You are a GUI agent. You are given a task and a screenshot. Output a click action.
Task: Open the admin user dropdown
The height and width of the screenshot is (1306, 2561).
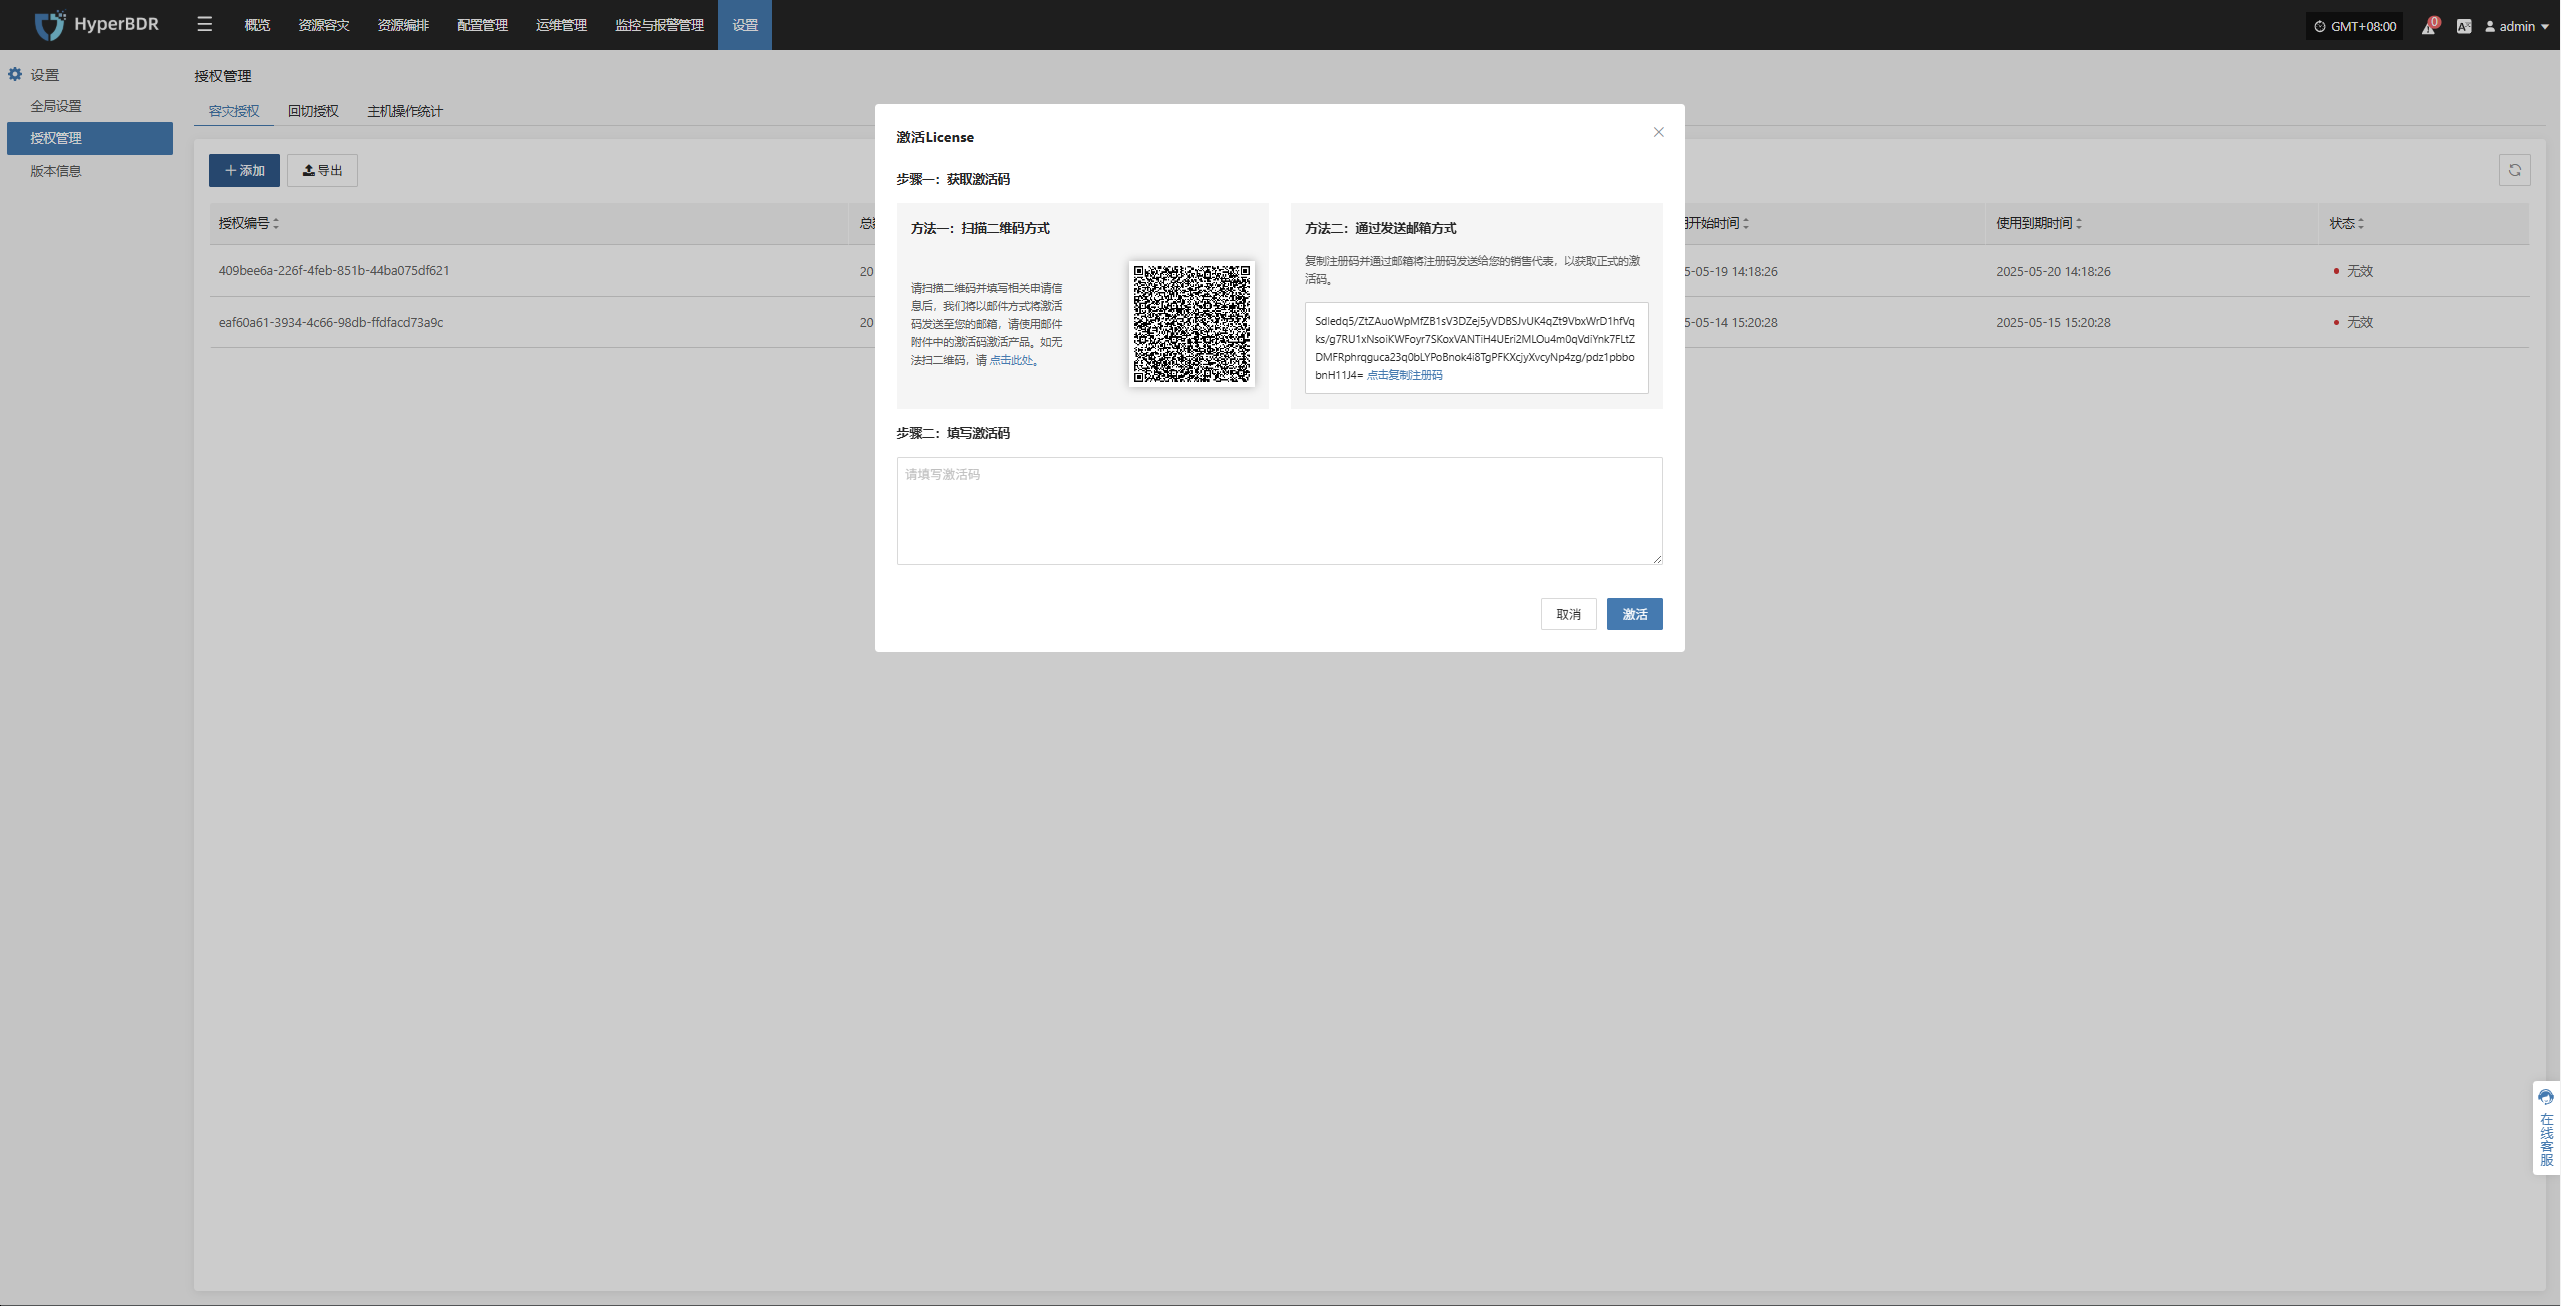(x=2517, y=26)
